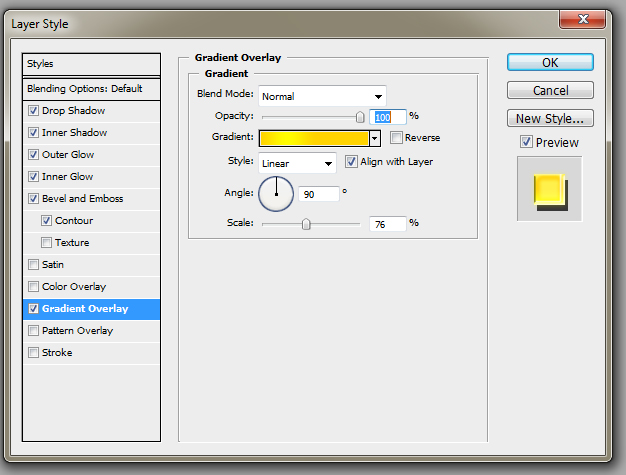Toggle the Inner Glow checkbox
The height and width of the screenshot is (475, 626).
[x=34, y=176]
